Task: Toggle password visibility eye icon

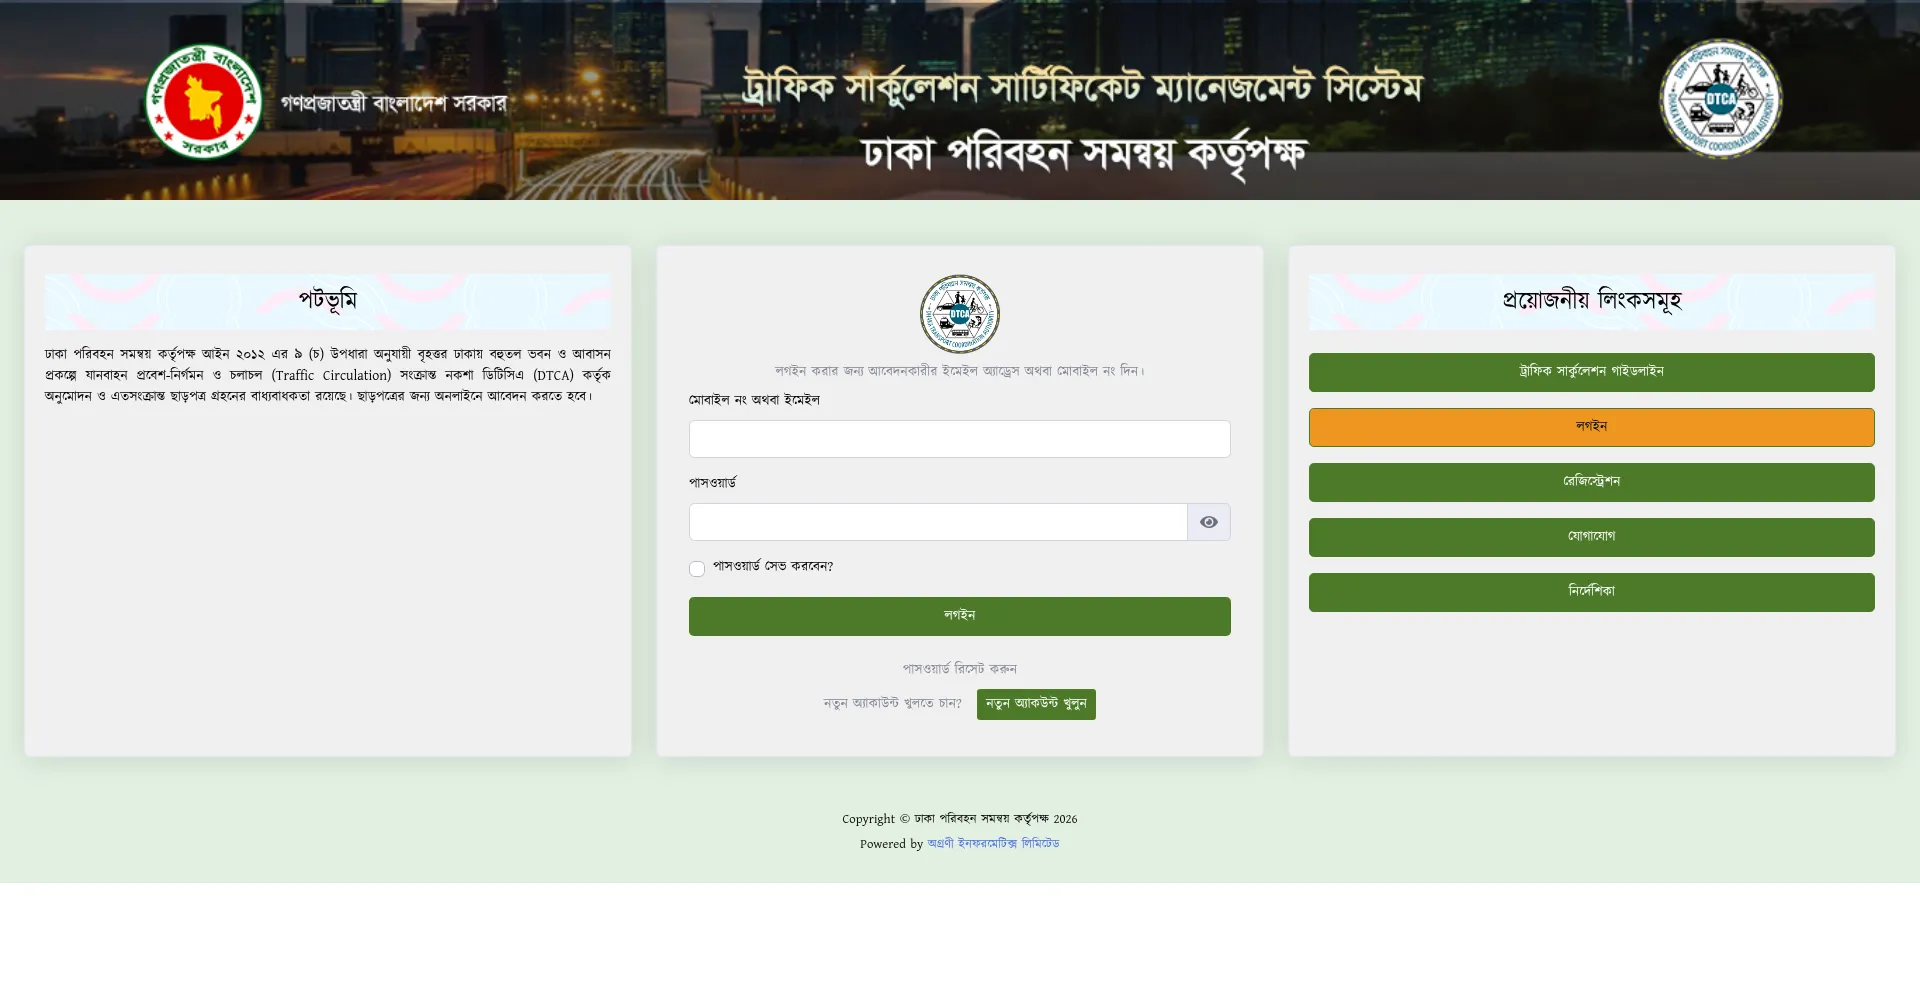Action: click(x=1209, y=522)
